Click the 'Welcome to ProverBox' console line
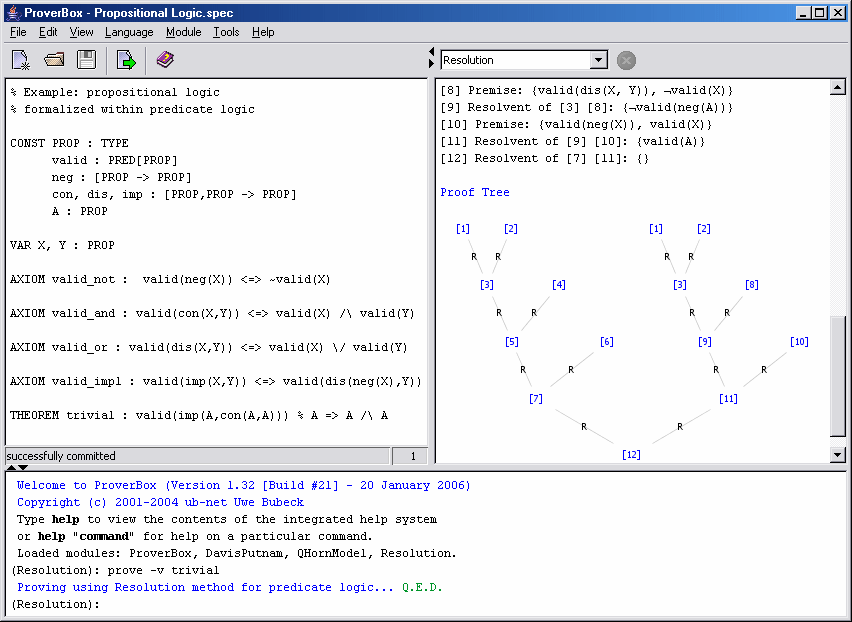The width and height of the screenshot is (852, 622). (x=243, y=485)
